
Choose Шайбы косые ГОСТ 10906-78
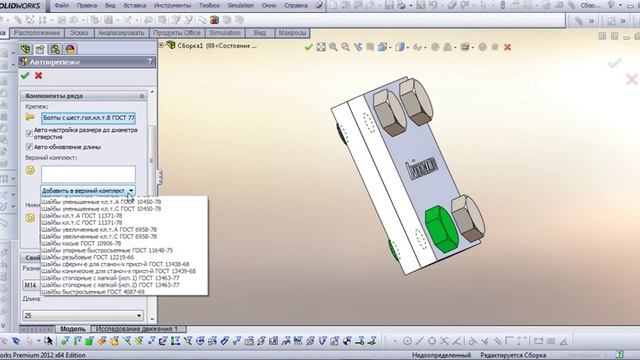click(82, 243)
